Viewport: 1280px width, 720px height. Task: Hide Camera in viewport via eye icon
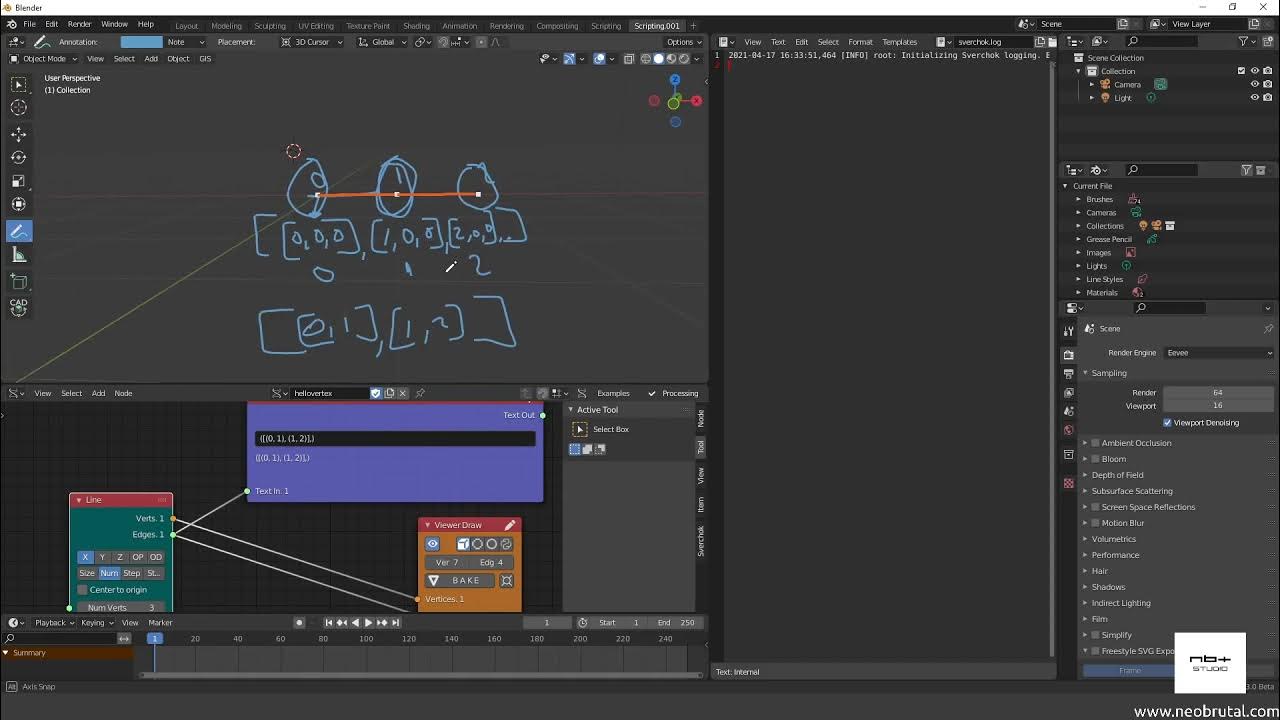coord(1255,84)
